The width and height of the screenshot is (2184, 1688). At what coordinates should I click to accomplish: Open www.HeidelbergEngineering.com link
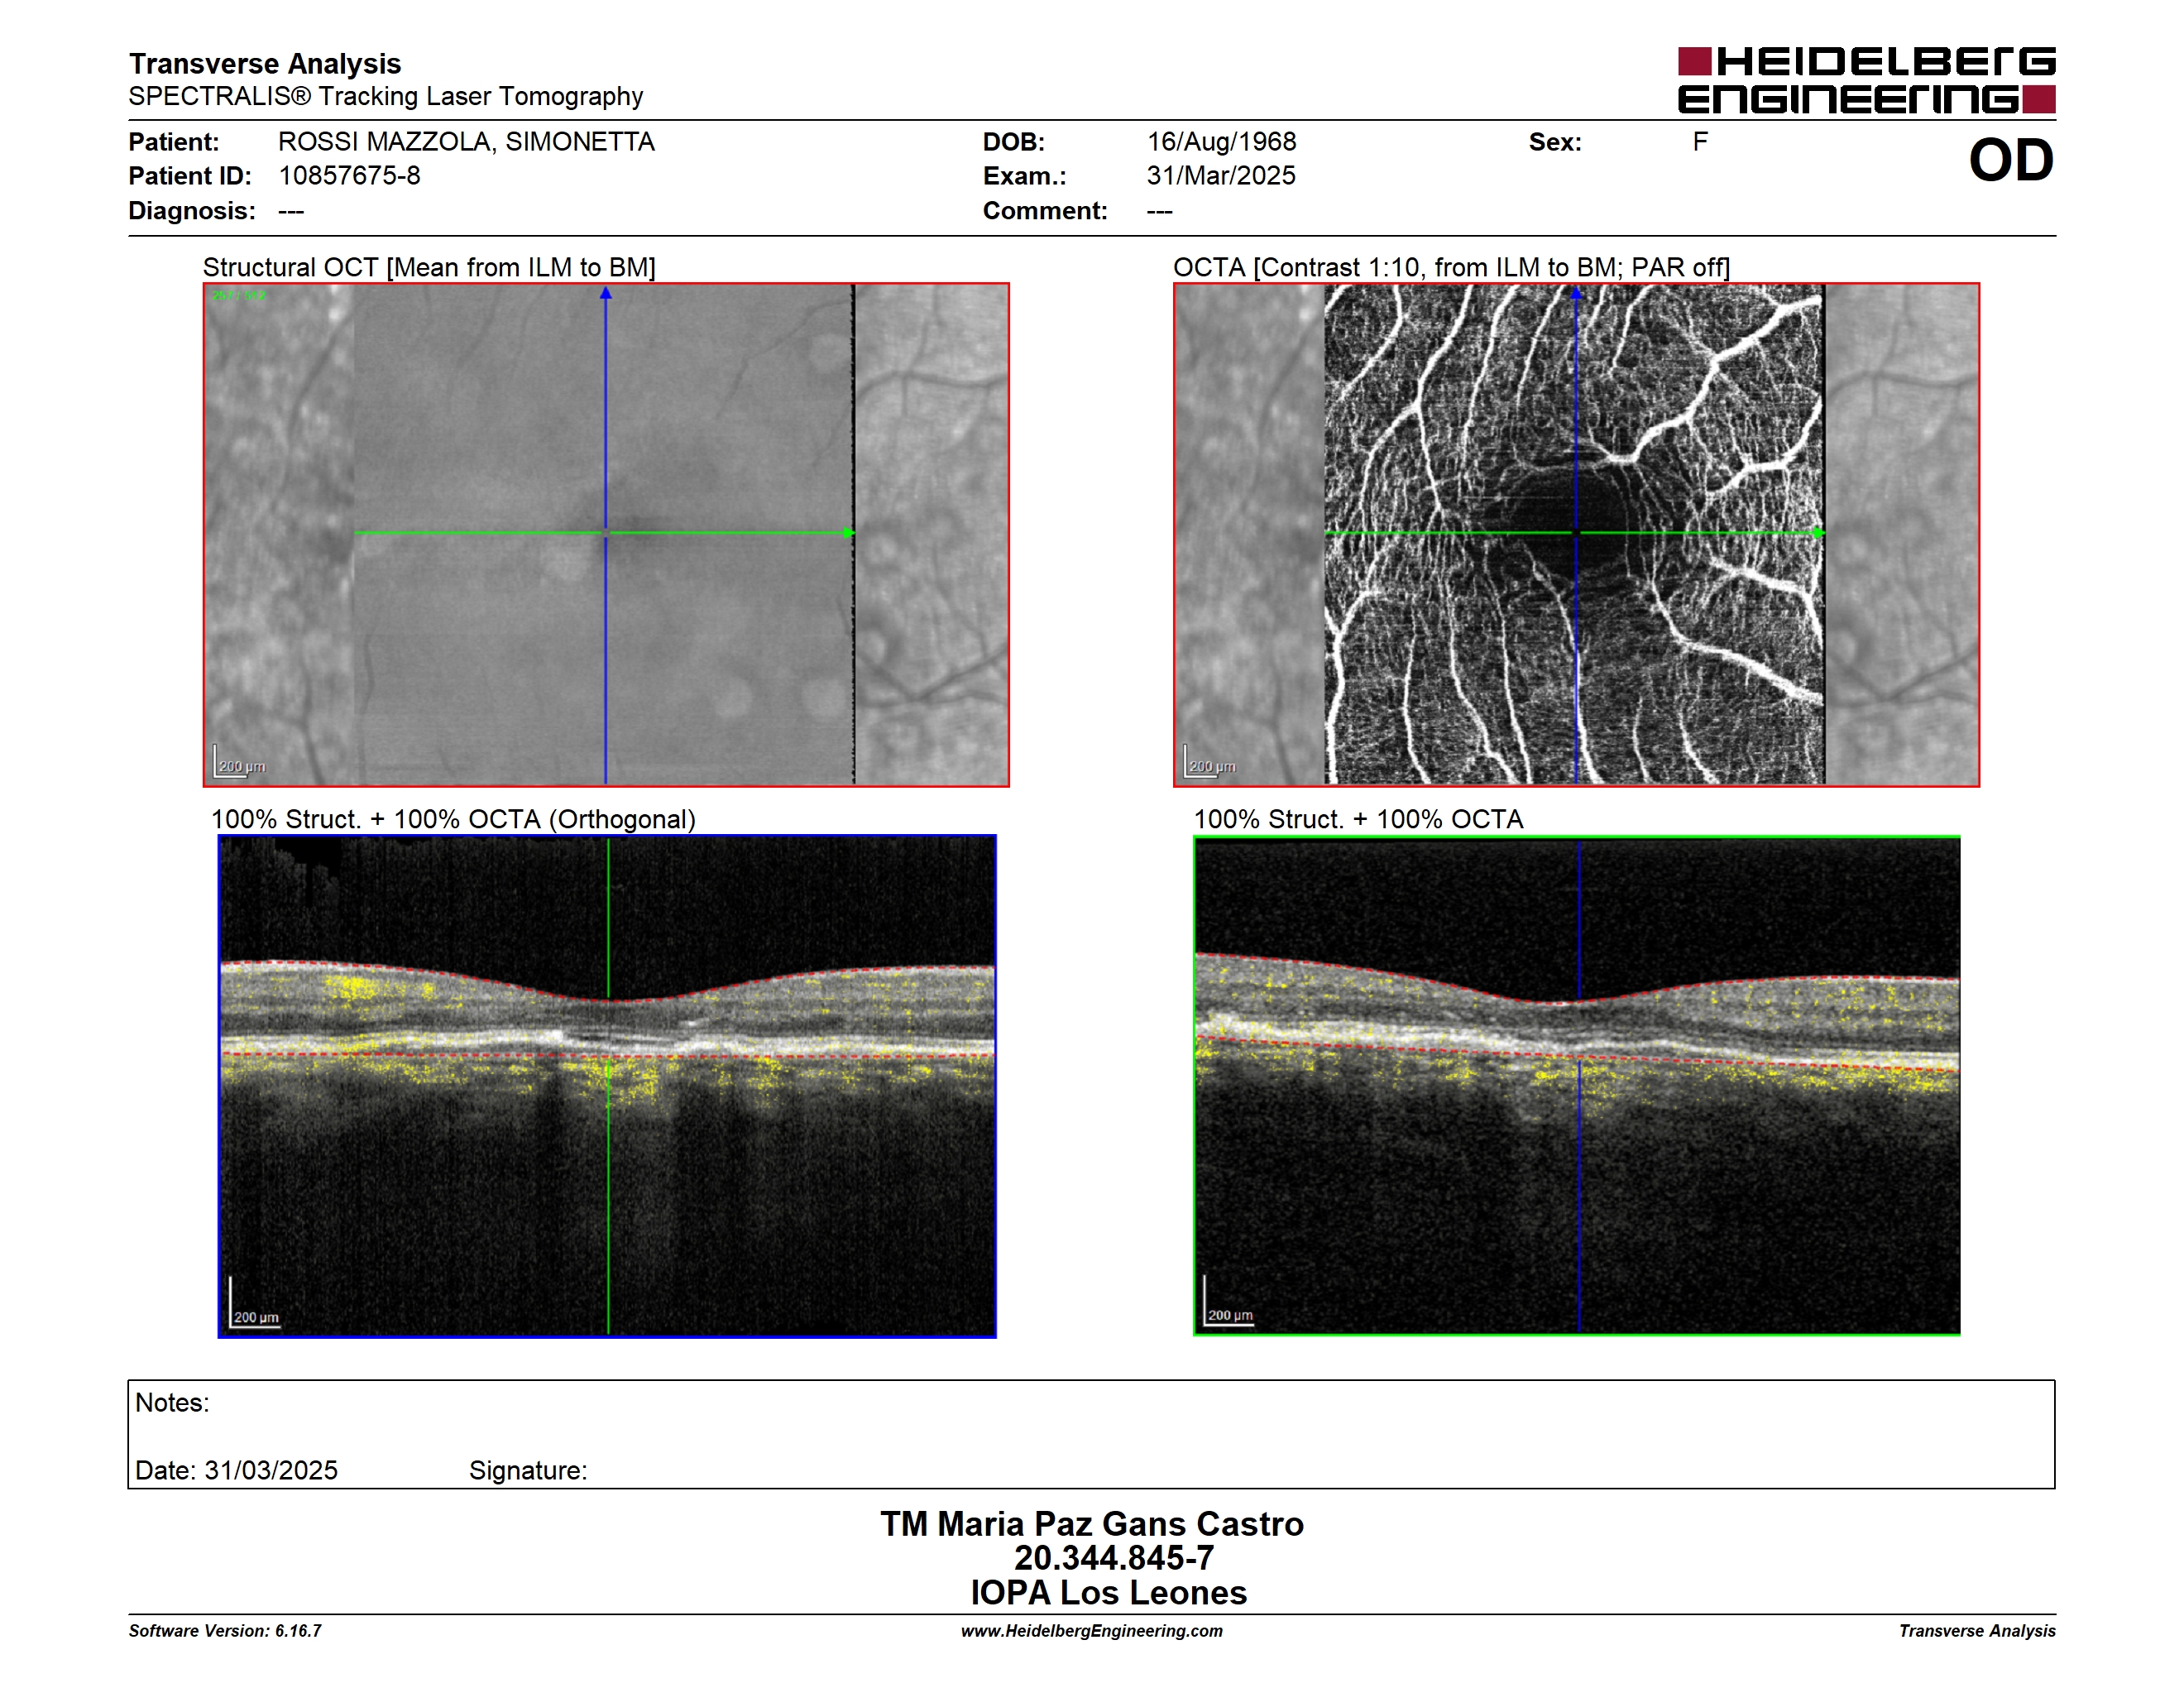tap(1092, 1631)
